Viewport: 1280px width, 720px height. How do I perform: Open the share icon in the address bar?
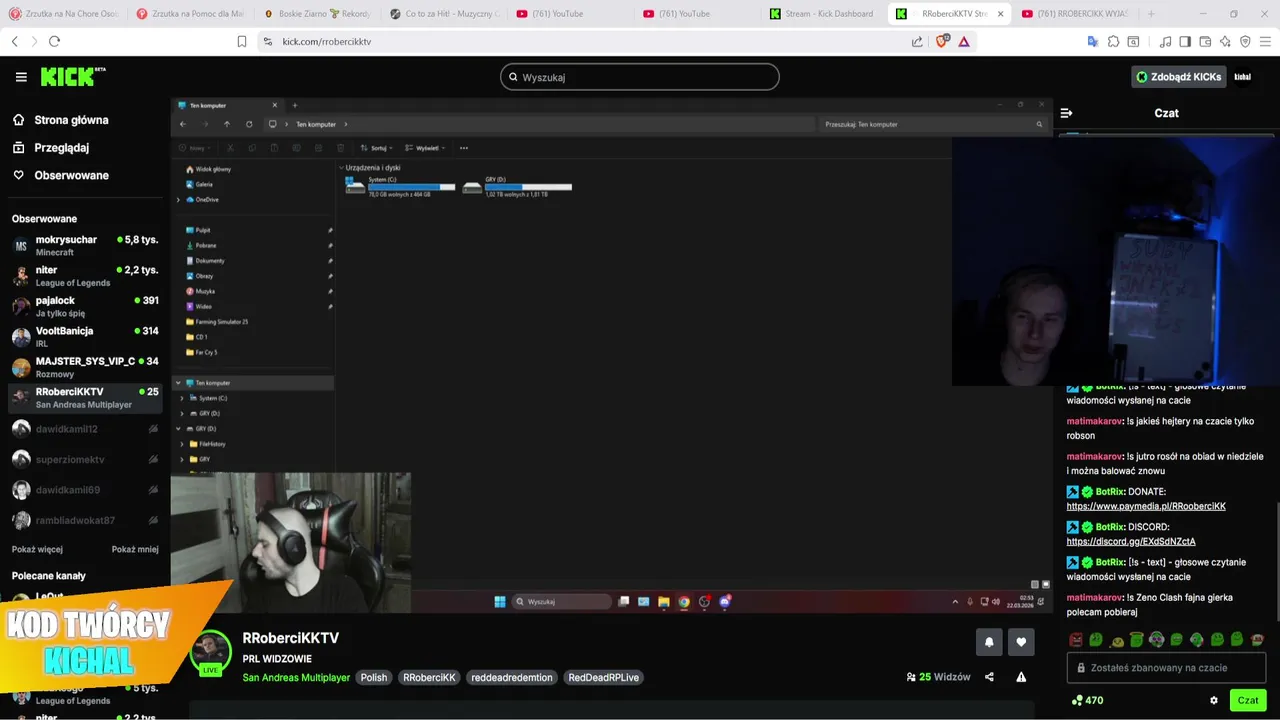pyautogui.click(x=917, y=42)
